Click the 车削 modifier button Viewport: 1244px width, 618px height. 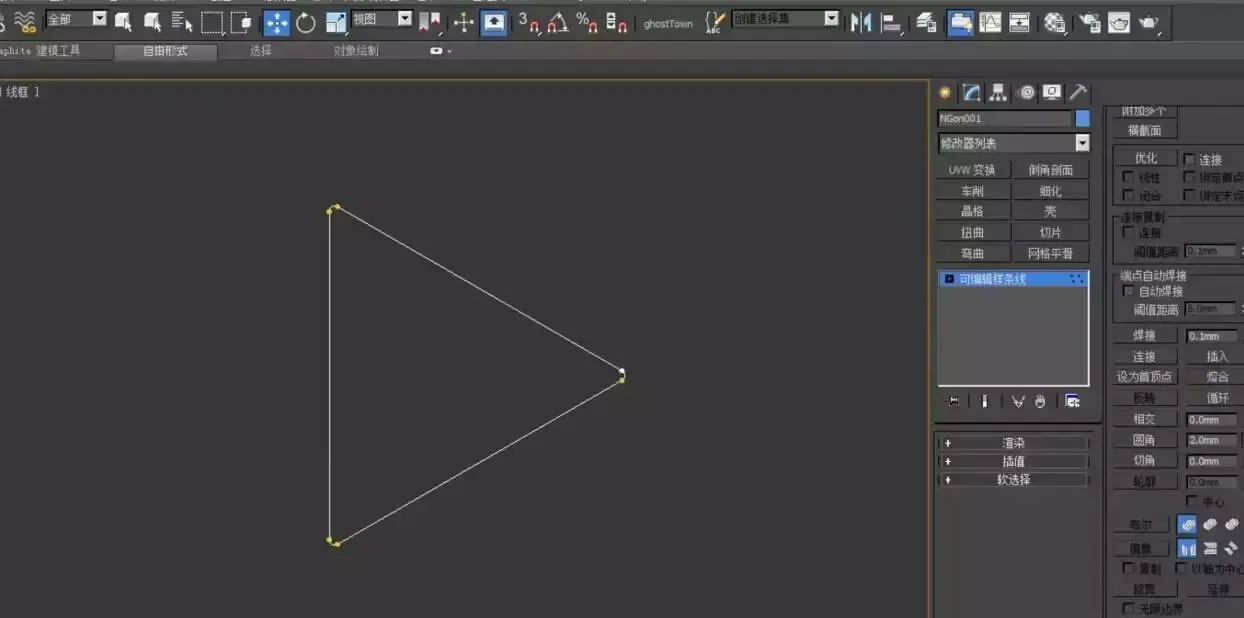pos(972,191)
